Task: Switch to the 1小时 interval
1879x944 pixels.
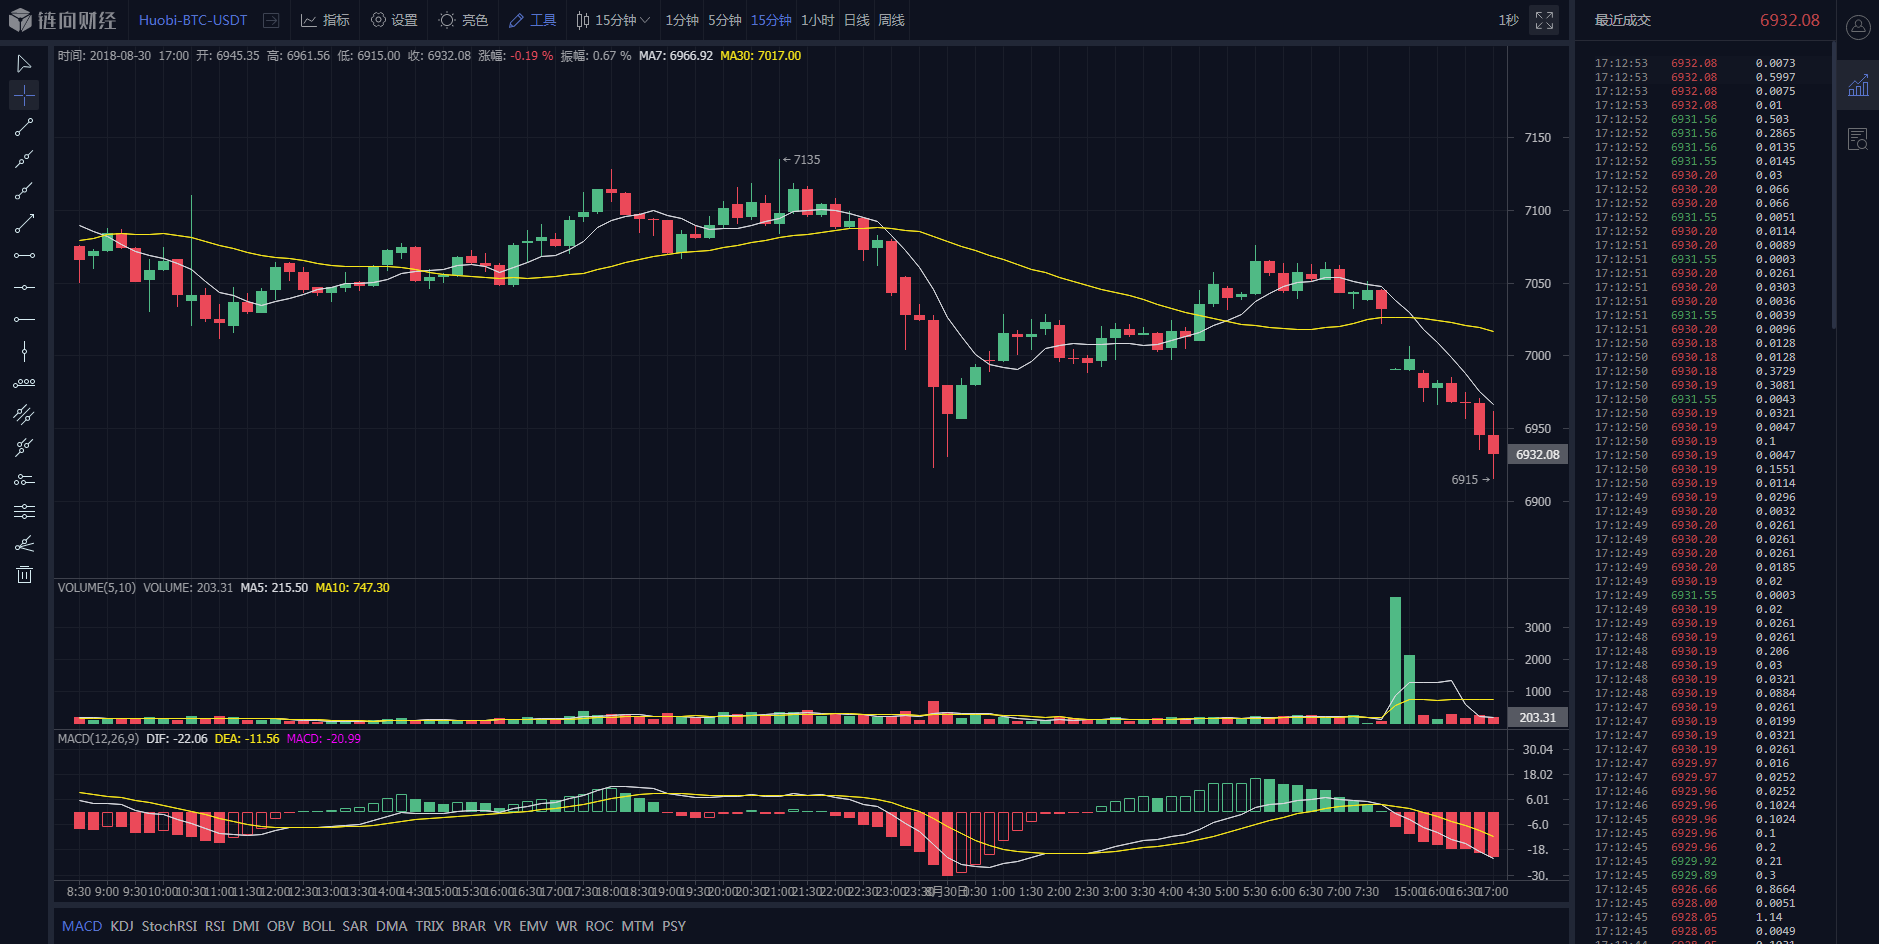Action: pyautogui.click(x=817, y=20)
